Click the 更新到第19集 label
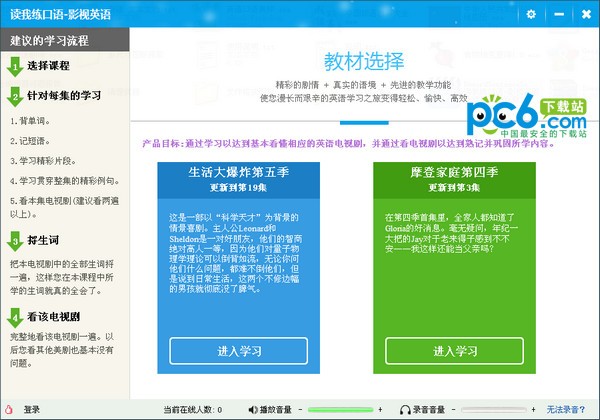The image size is (600, 420). [x=238, y=187]
